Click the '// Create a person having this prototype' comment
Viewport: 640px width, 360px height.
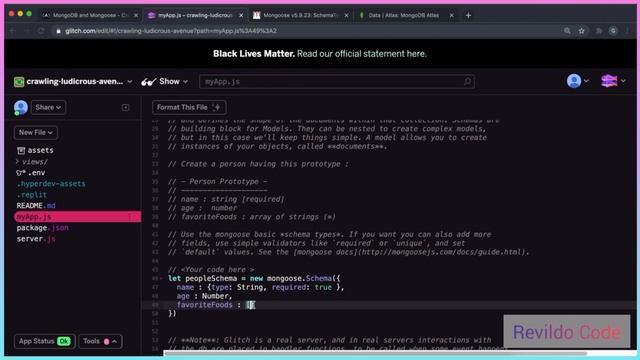pyautogui.click(x=258, y=164)
